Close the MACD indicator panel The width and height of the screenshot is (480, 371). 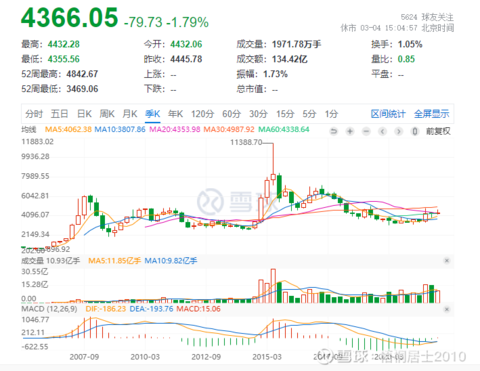(x=447, y=309)
